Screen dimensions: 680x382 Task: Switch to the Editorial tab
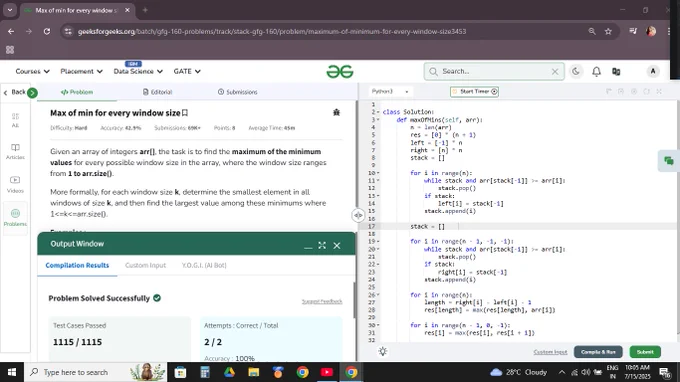[157, 92]
